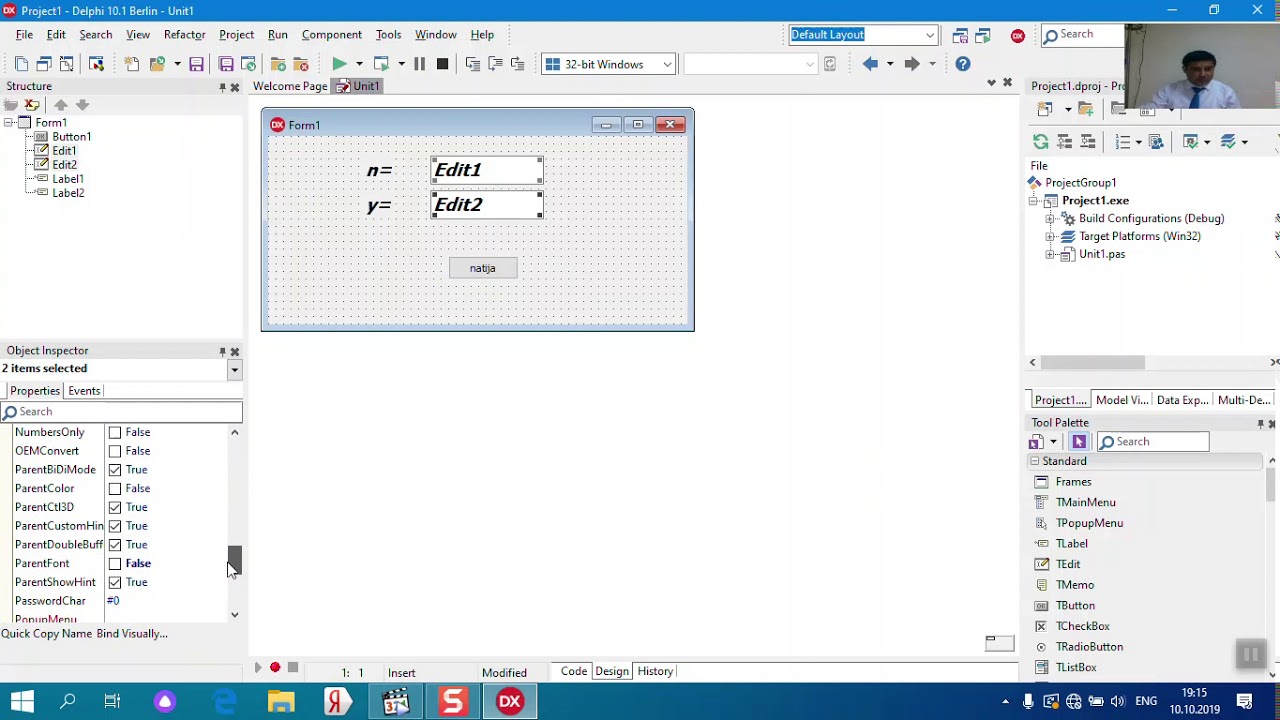Click the purple Save file icon

coord(196,64)
